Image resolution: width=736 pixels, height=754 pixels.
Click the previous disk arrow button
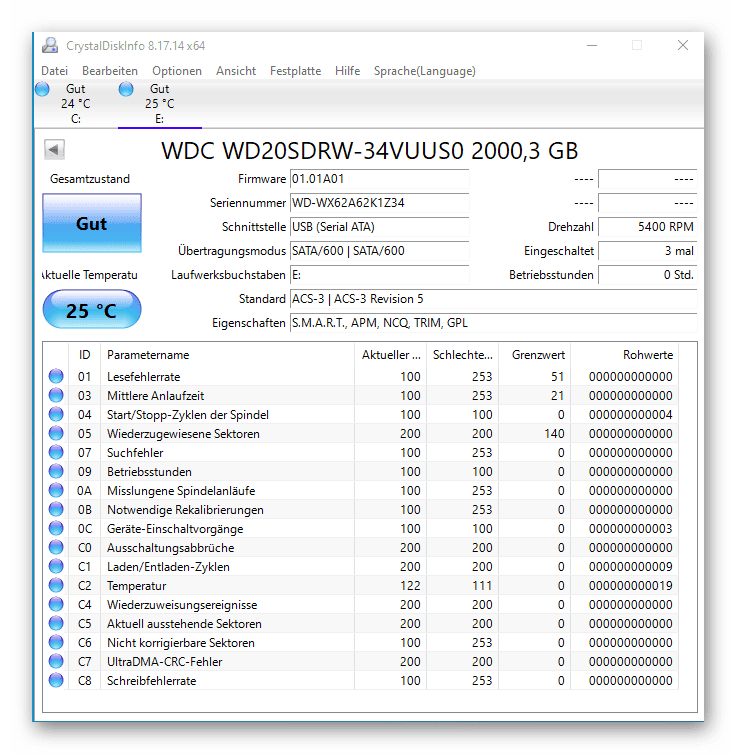[x=54, y=150]
